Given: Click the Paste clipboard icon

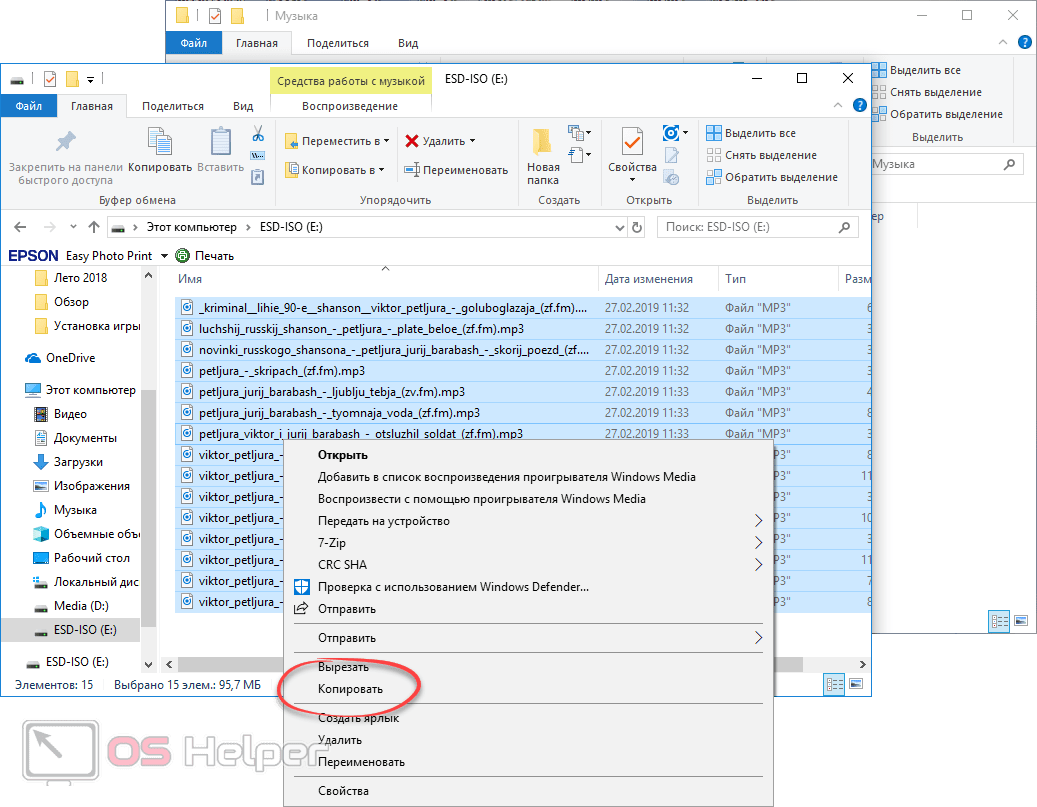Looking at the screenshot, I should (x=220, y=142).
